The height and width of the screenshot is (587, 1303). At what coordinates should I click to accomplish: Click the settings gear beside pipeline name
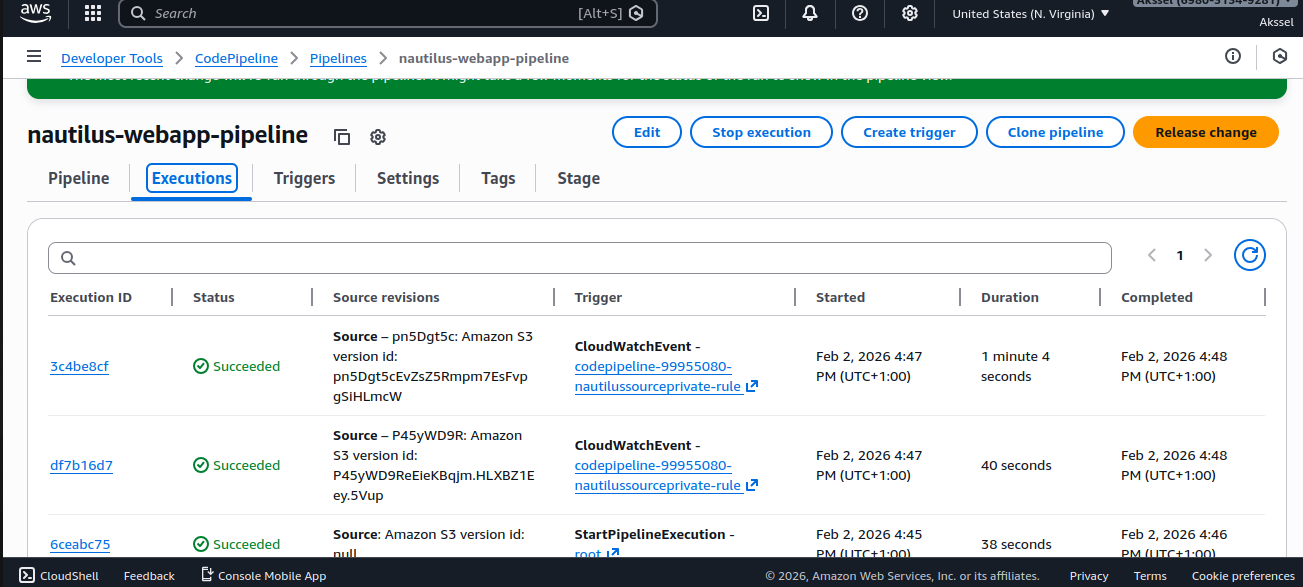click(x=378, y=137)
